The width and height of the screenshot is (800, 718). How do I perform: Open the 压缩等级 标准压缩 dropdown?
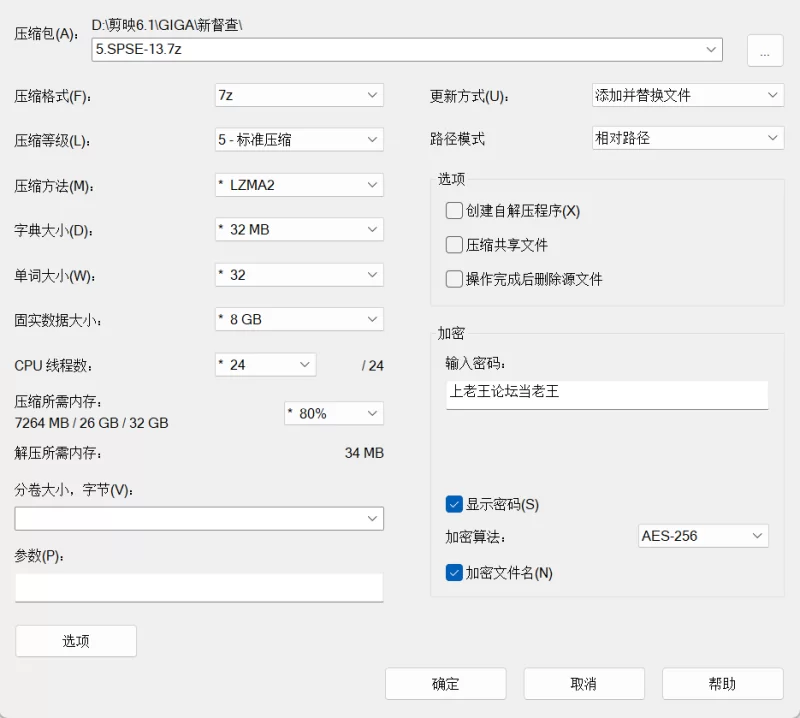point(299,140)
